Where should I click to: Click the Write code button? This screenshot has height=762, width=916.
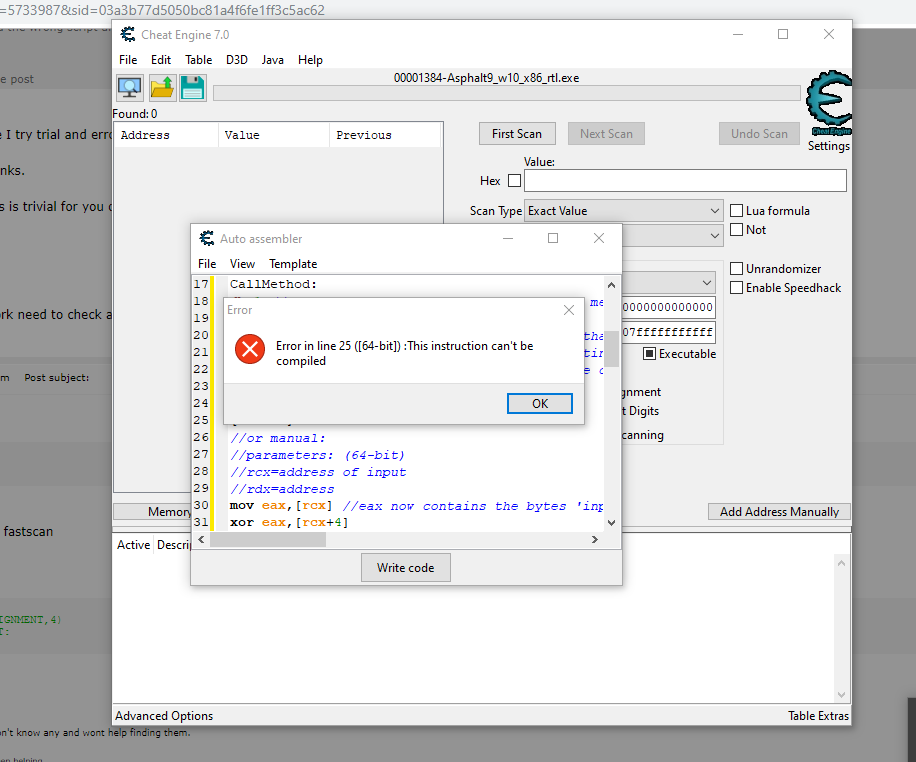point(405,568)
